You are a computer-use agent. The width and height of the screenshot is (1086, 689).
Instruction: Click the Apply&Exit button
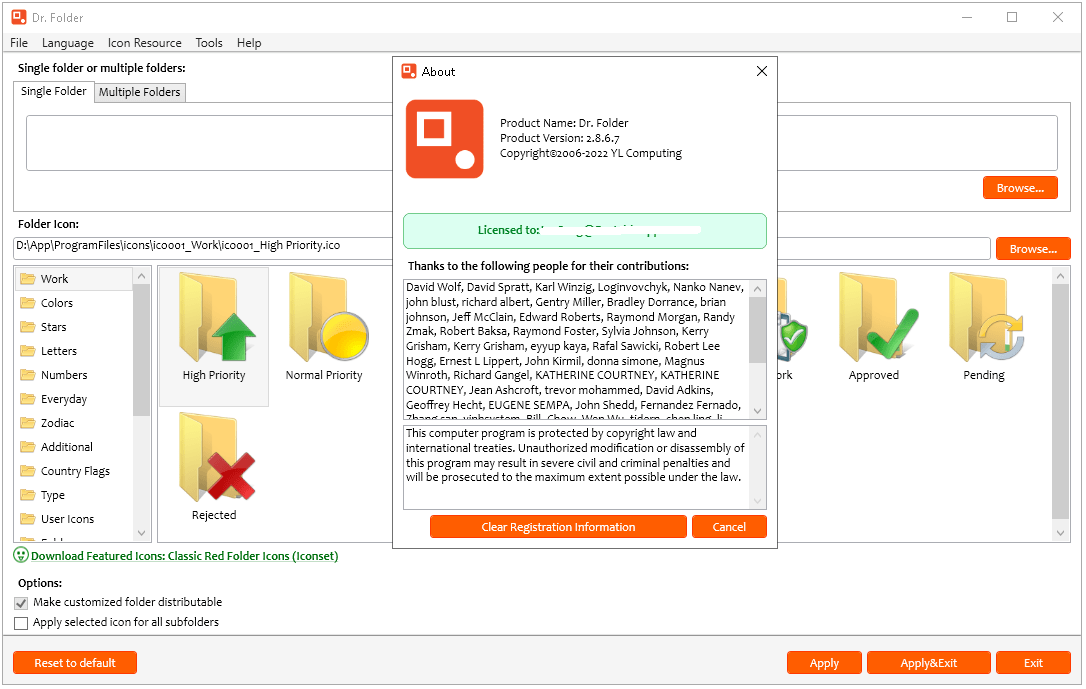click(x=929, y=664)
